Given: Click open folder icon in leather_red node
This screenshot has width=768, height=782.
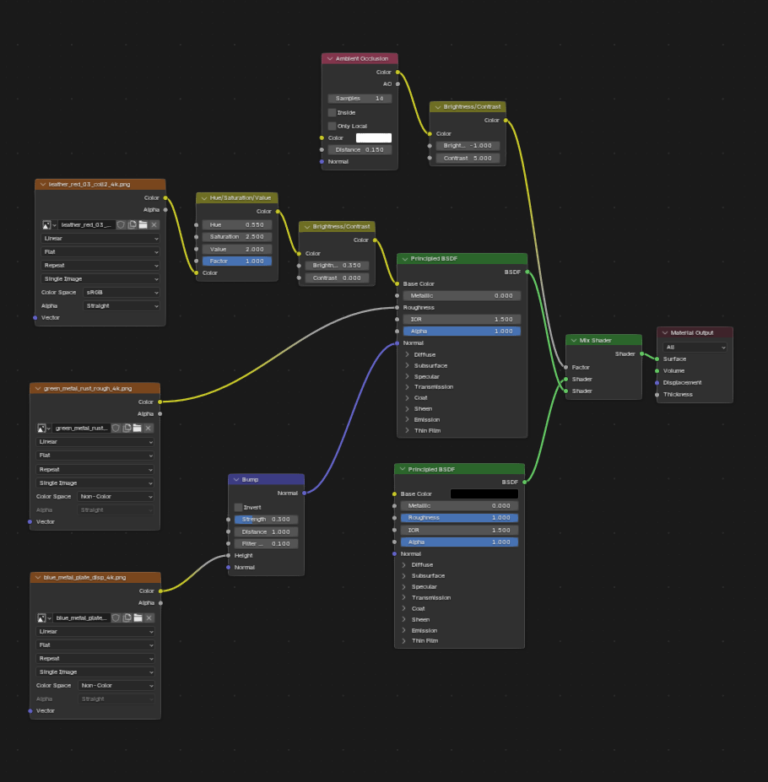Looking at the screenshot, I should [x=143, y=225].
